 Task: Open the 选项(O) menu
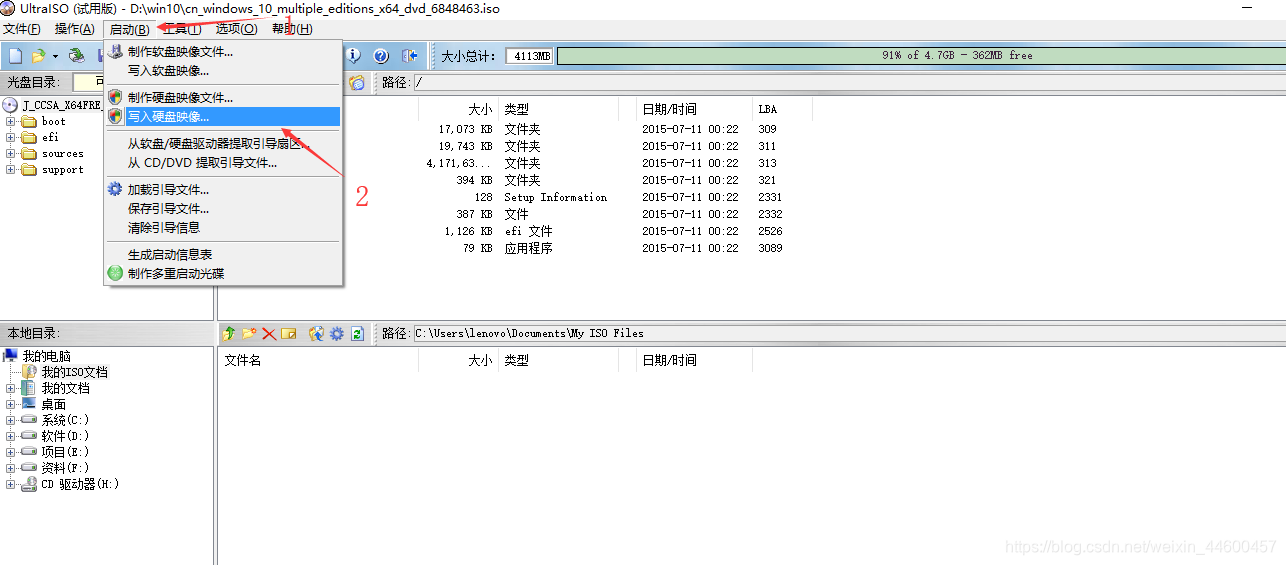237,29
